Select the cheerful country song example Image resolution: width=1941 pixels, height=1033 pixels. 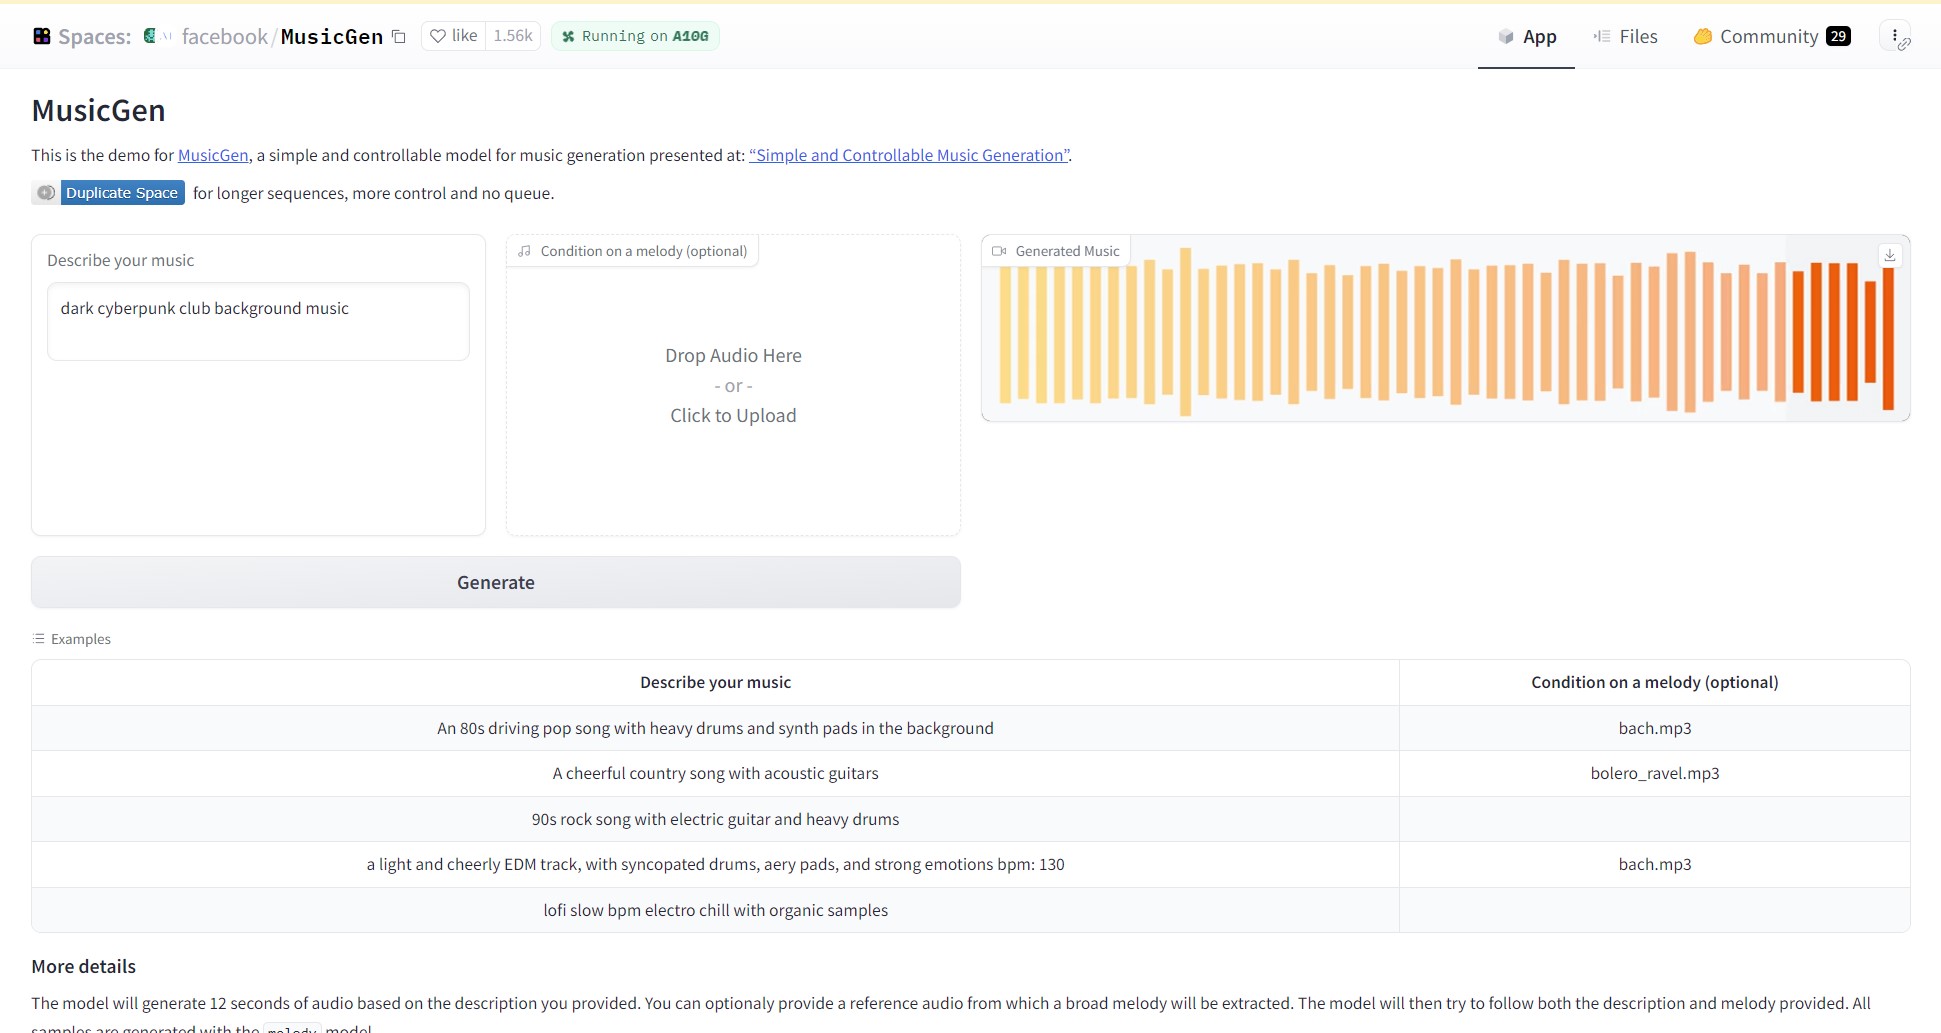(715, 773)
